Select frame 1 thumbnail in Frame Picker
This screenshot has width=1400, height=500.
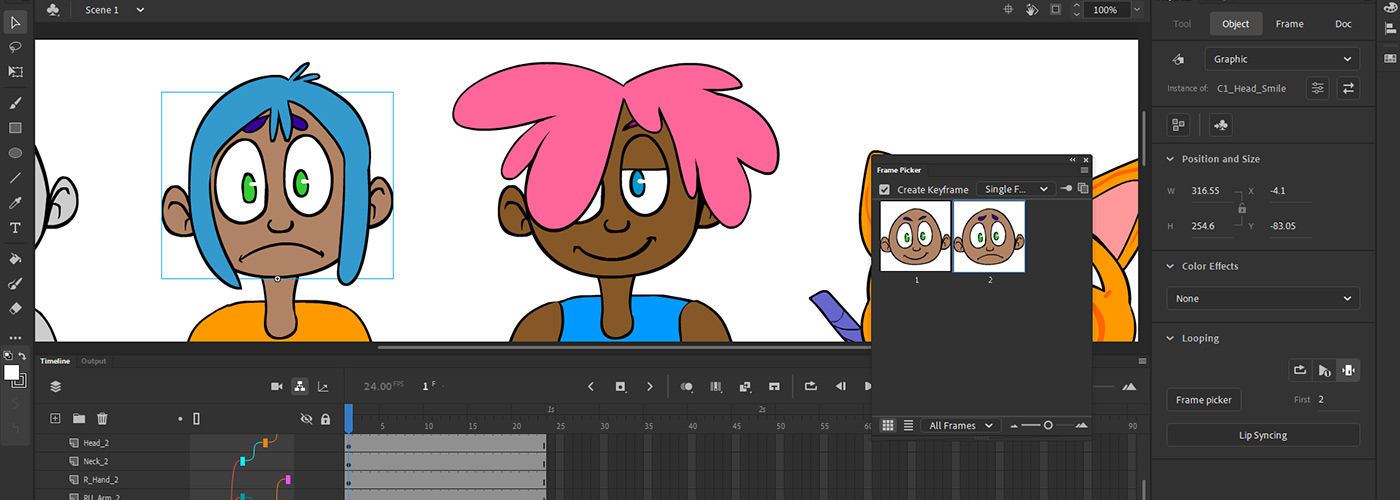coord(916,236)
